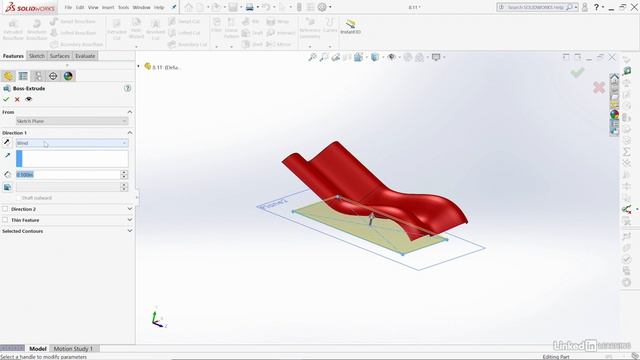This screenshot has height=360, width=640.
Task: Click the Home icon in the top toolbar
Action: click(x=188, y=7)
